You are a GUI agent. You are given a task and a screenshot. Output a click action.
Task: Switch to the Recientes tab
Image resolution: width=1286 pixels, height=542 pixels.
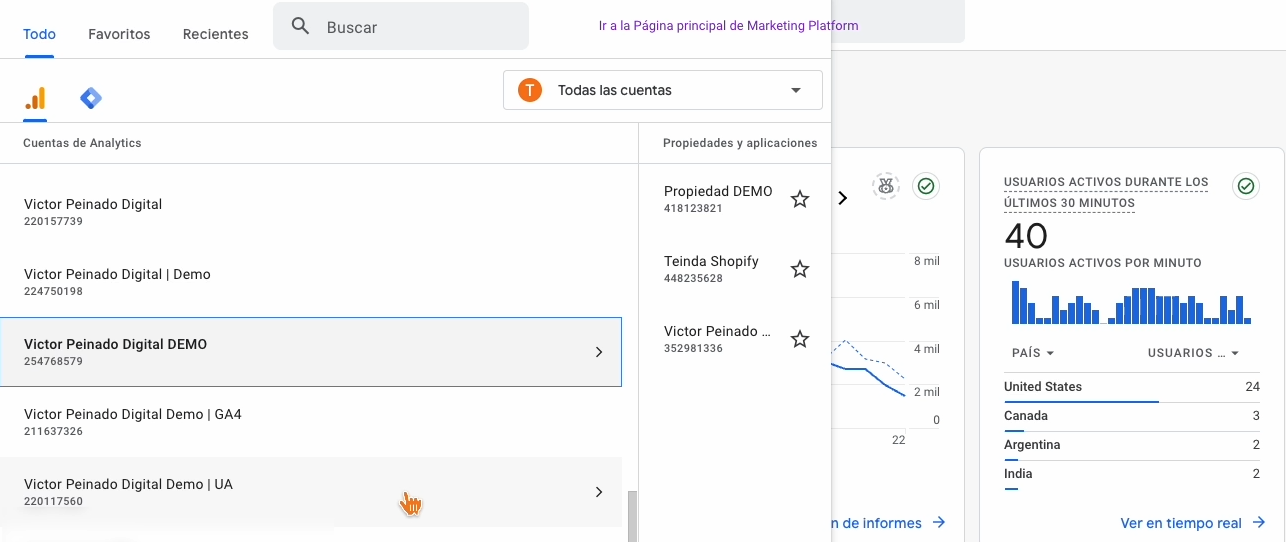point(215,34)
